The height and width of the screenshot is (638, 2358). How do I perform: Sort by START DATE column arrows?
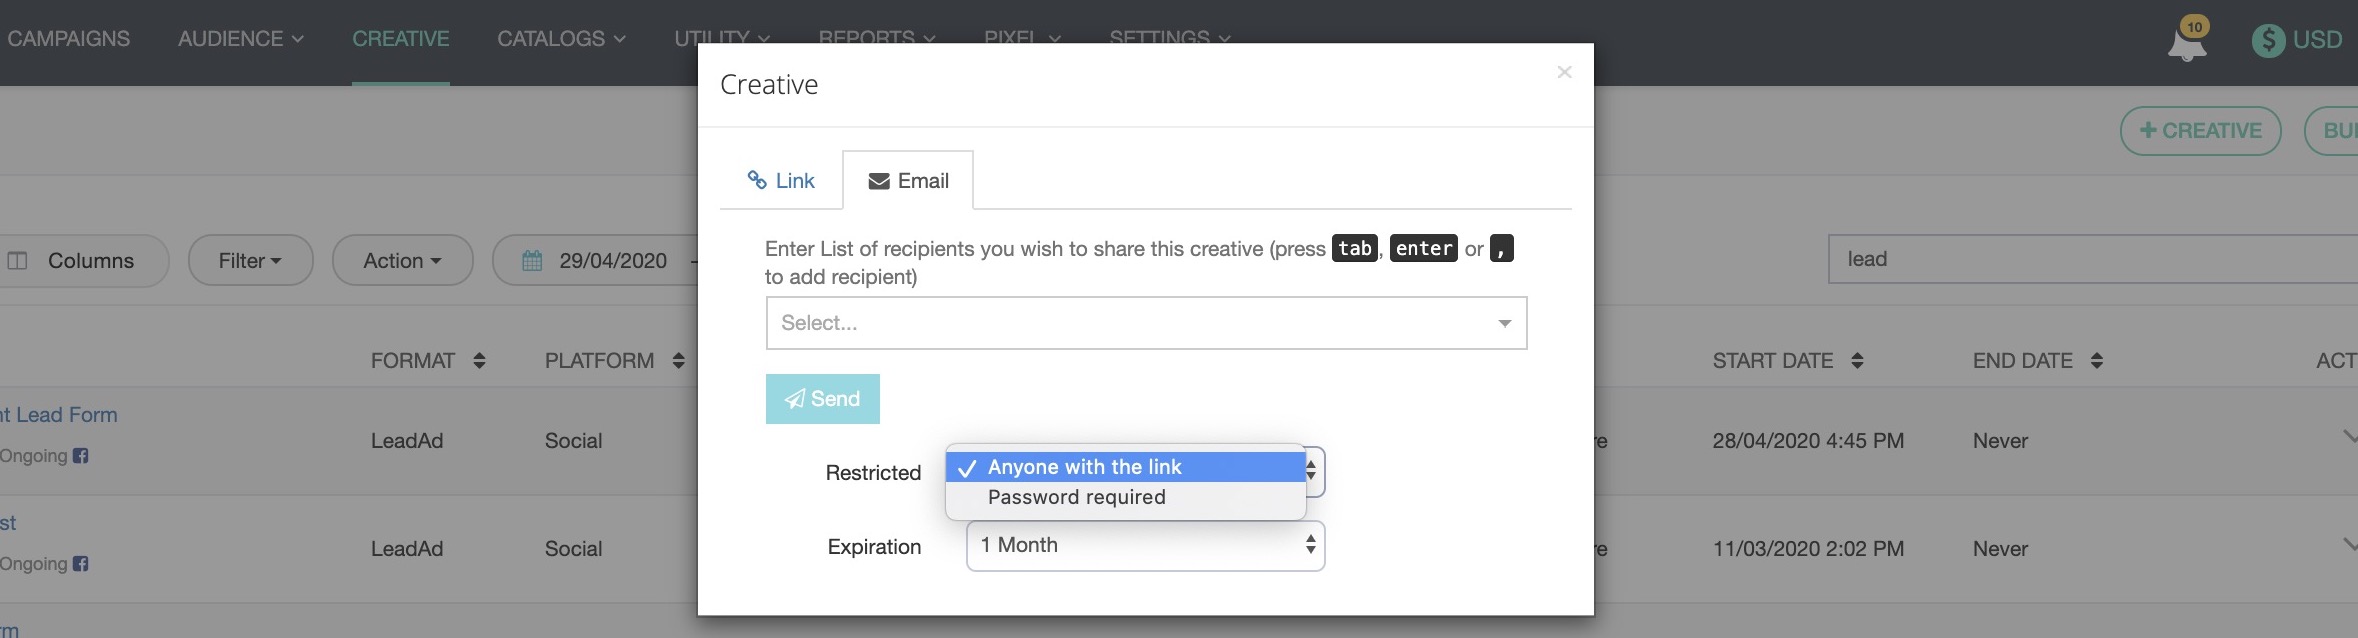click(1857, 361)
